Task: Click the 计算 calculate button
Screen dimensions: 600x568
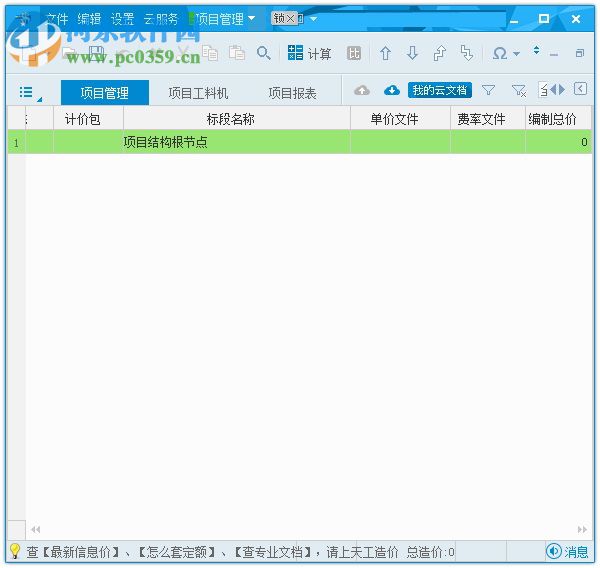Action: 310,53
